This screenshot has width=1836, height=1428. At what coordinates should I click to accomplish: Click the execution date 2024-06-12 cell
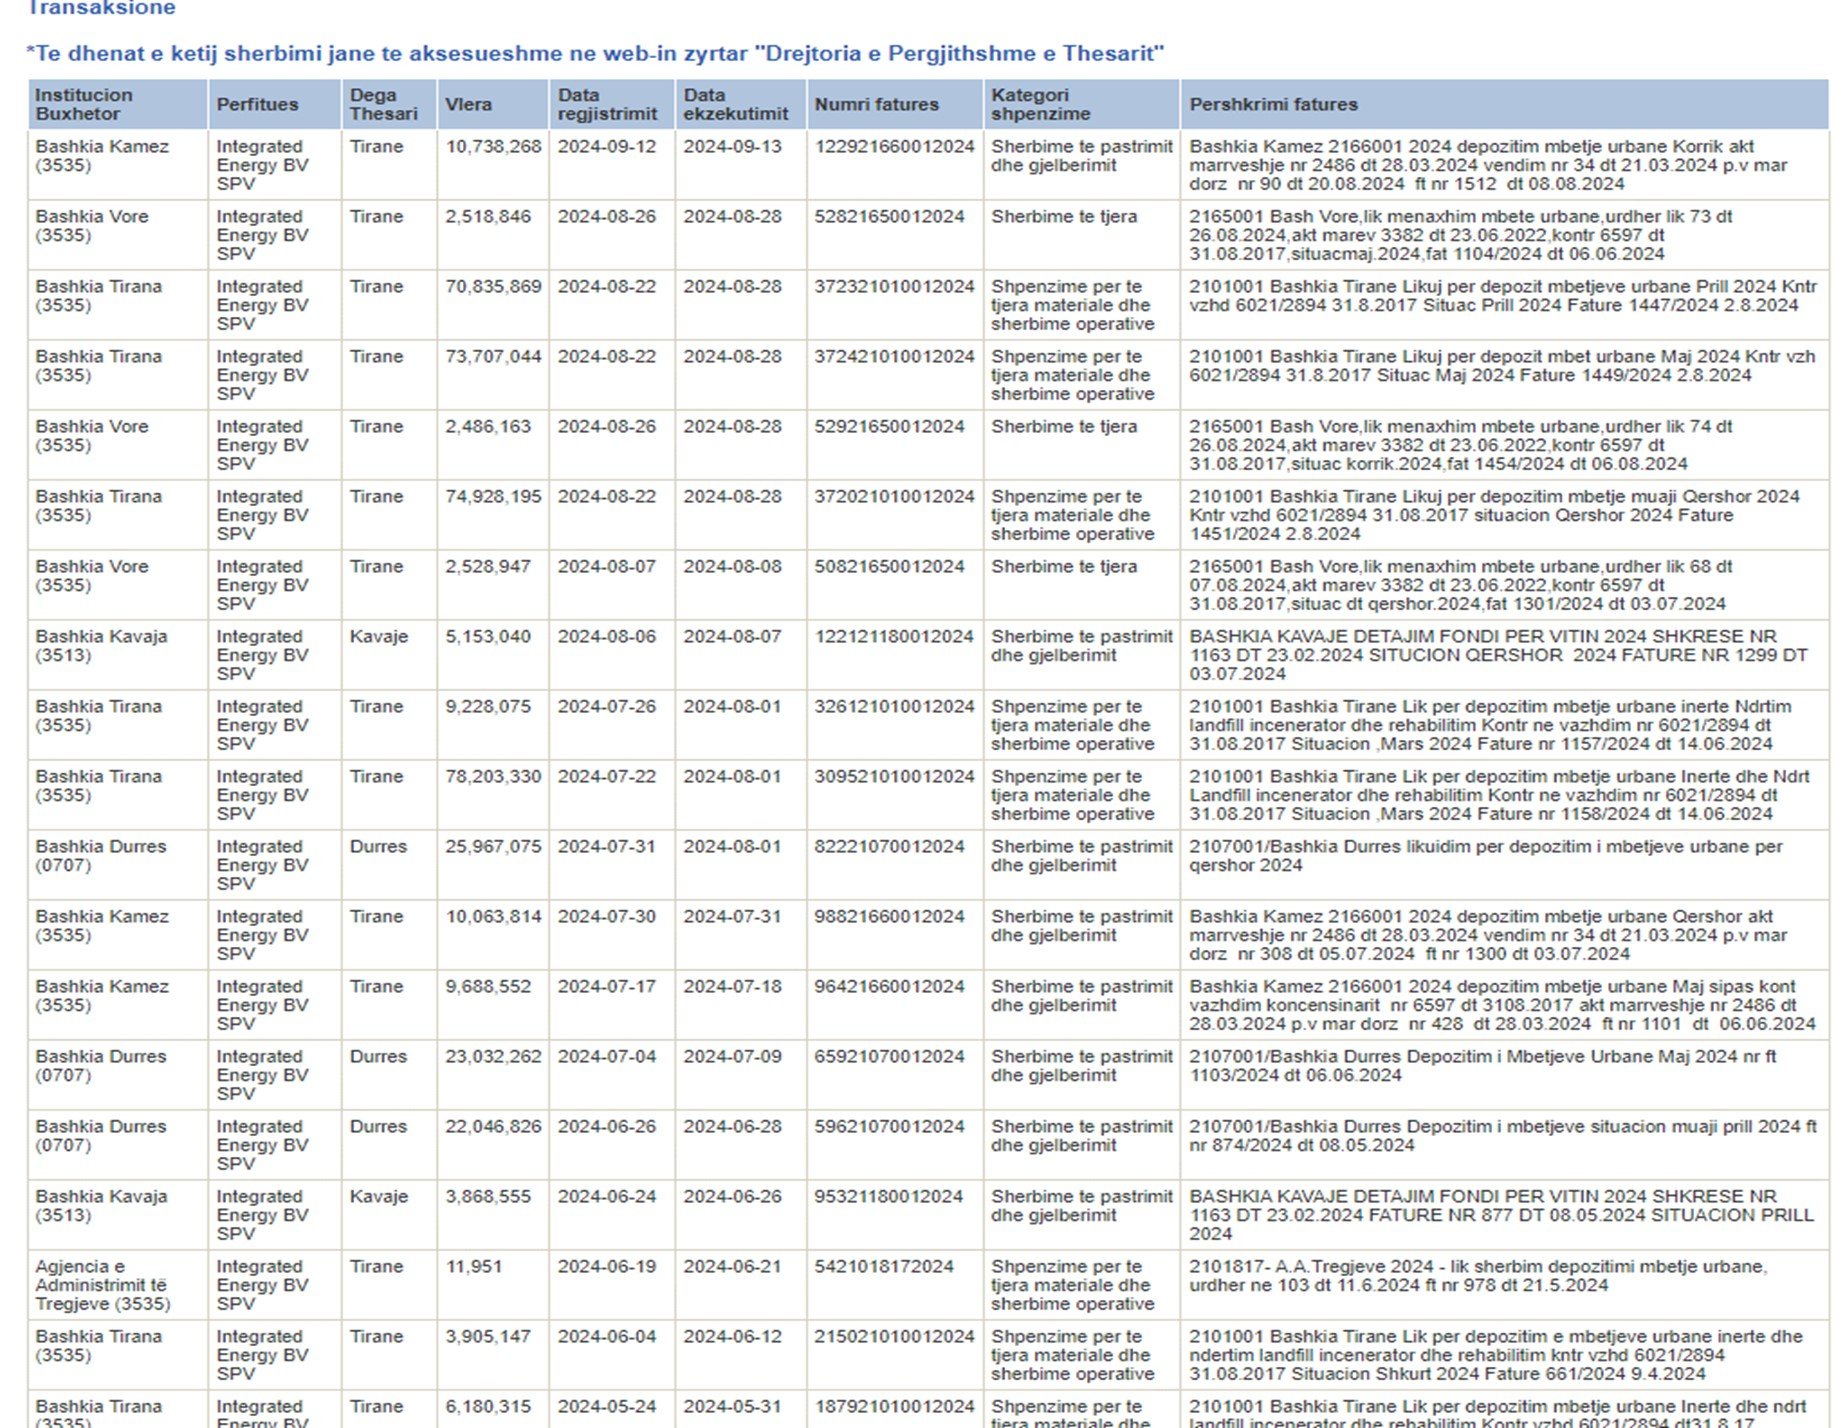(732, 1337)
